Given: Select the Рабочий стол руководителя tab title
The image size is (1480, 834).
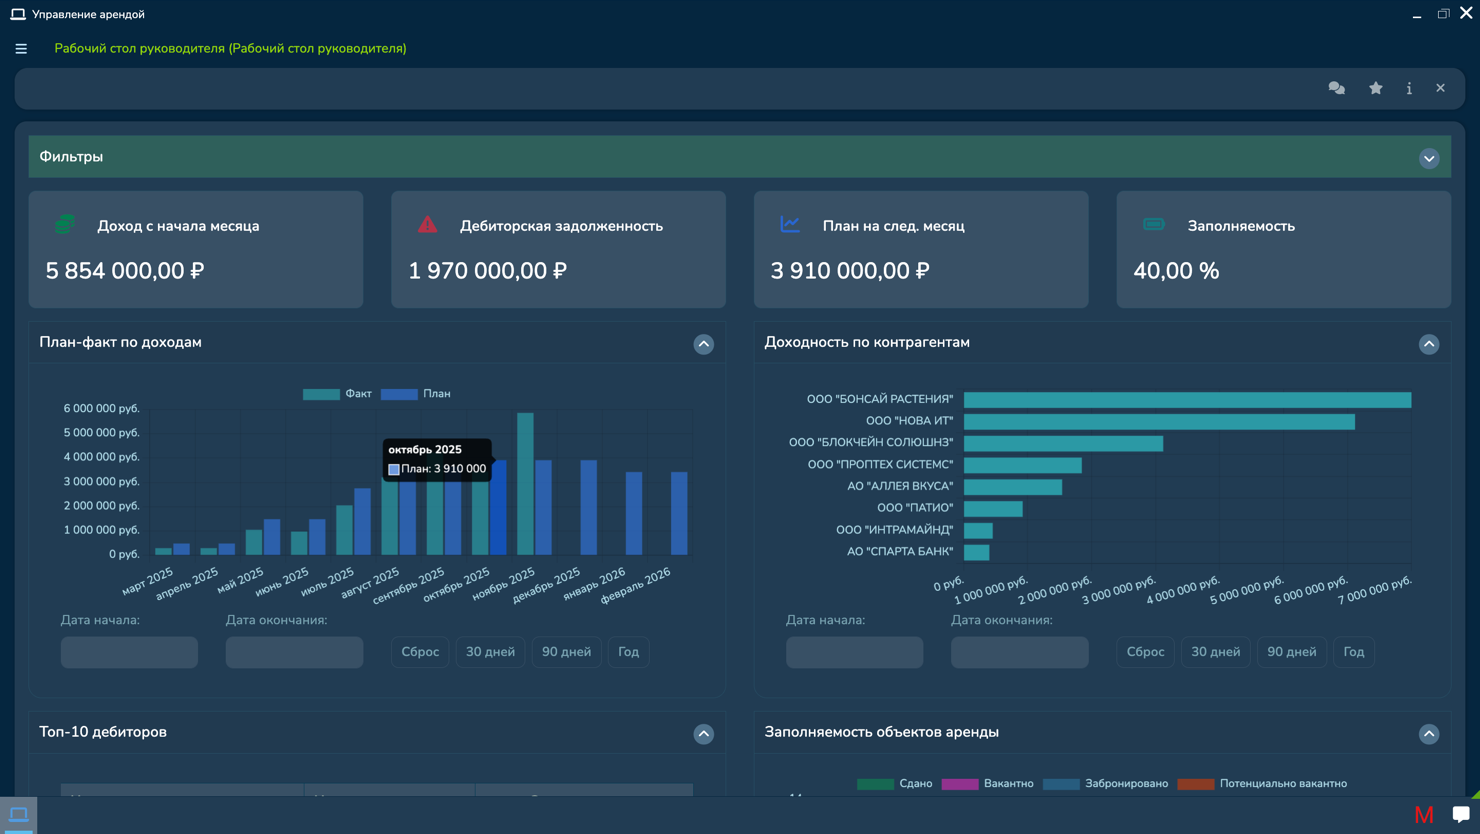Looking at the screenshot, I should click(x=230, y=48).
